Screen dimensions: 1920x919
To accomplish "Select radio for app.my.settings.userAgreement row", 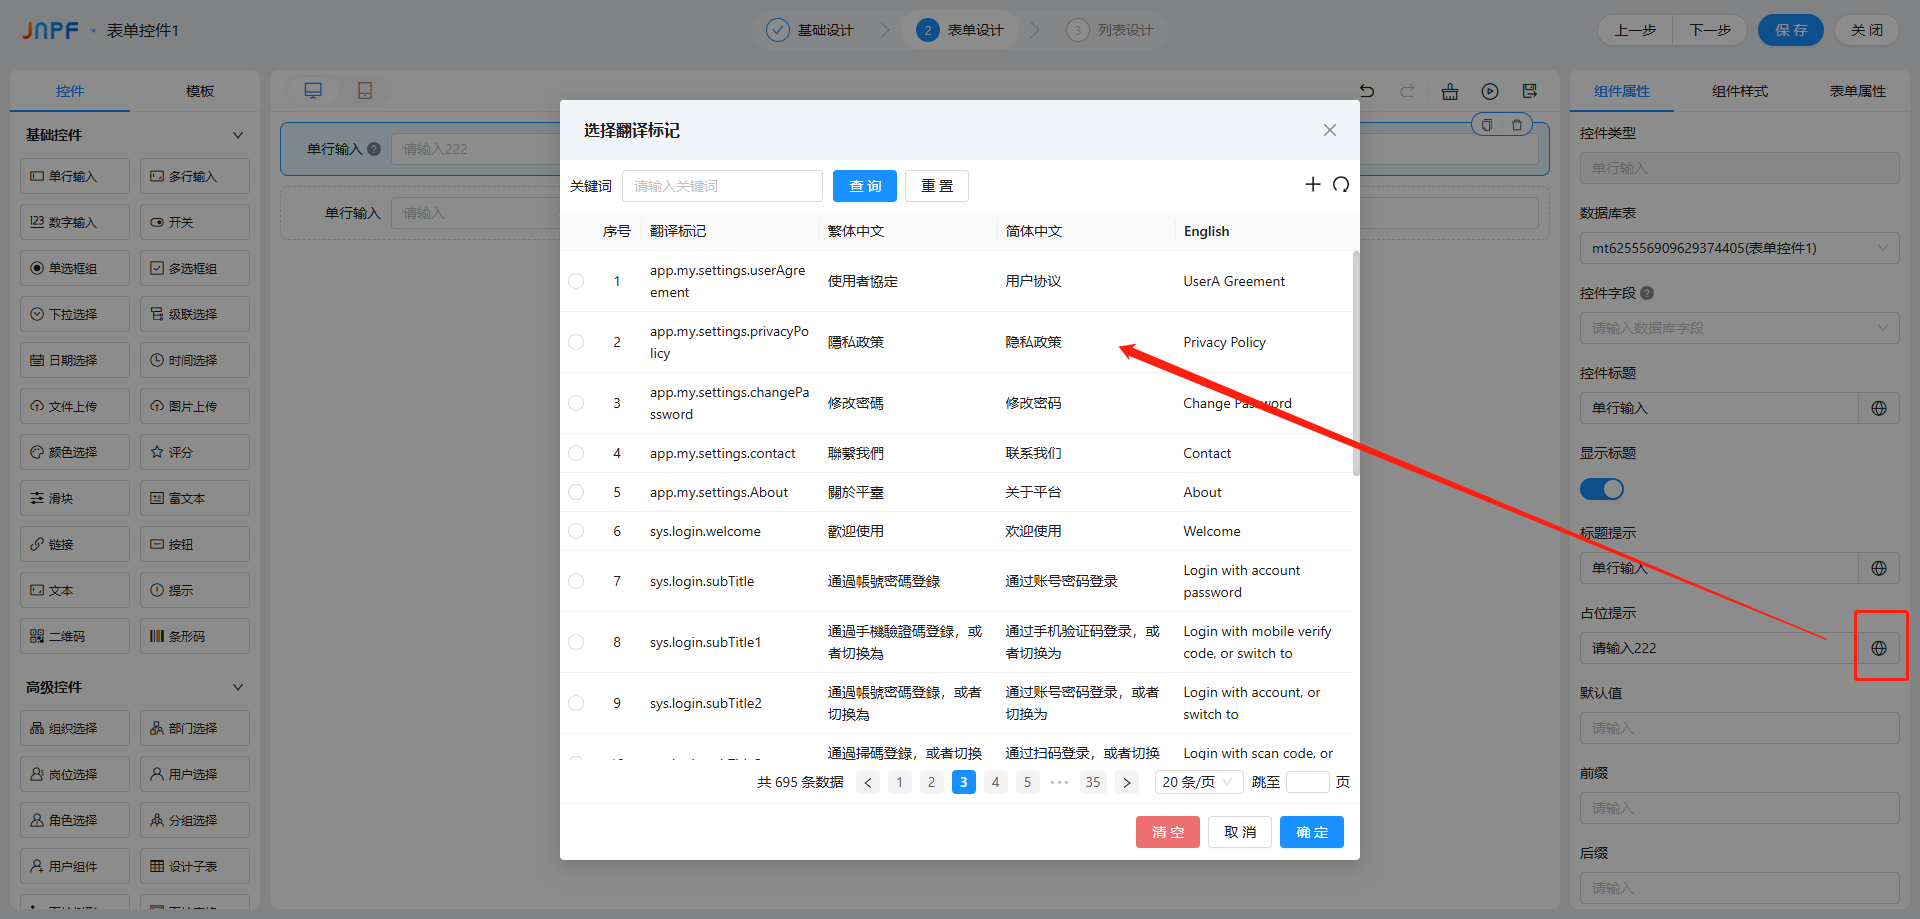I will 576,281.
